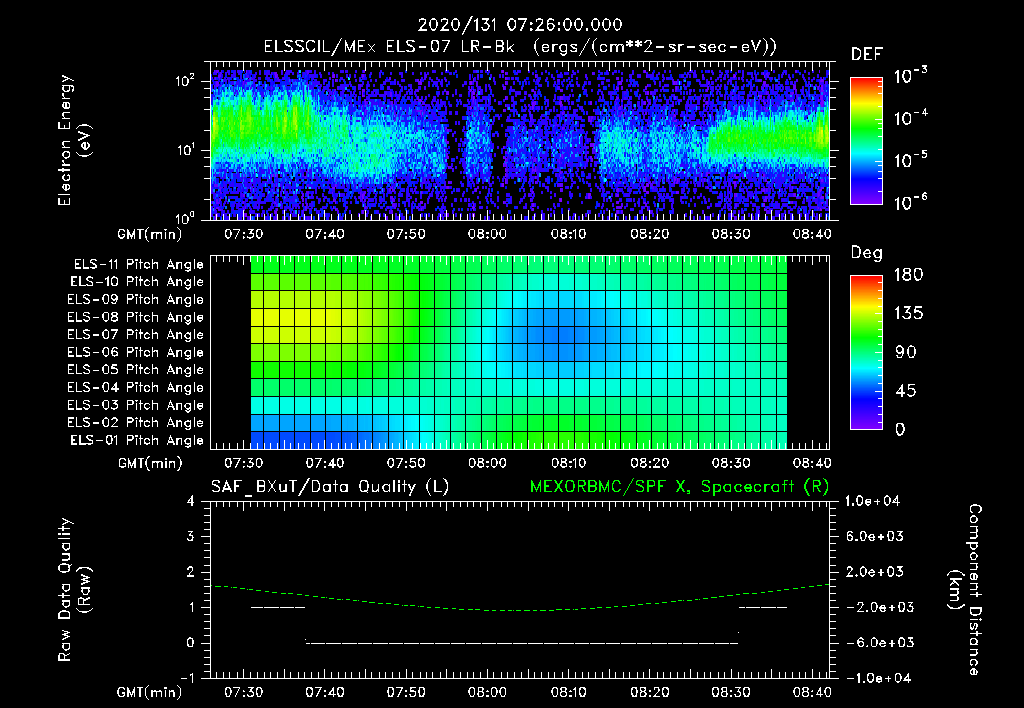The image size is (1024, 708).
Task: Select the ELS-08 Pitch Angle row label
Action: [x=136, y=317]
